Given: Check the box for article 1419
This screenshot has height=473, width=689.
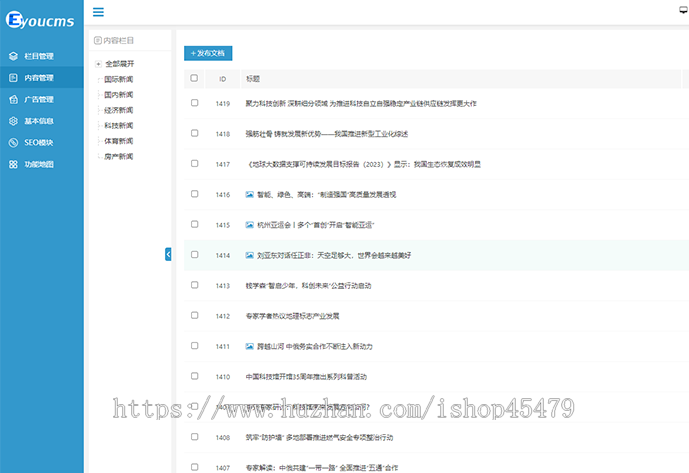Looking at the screenshot, I should (195, 102).
